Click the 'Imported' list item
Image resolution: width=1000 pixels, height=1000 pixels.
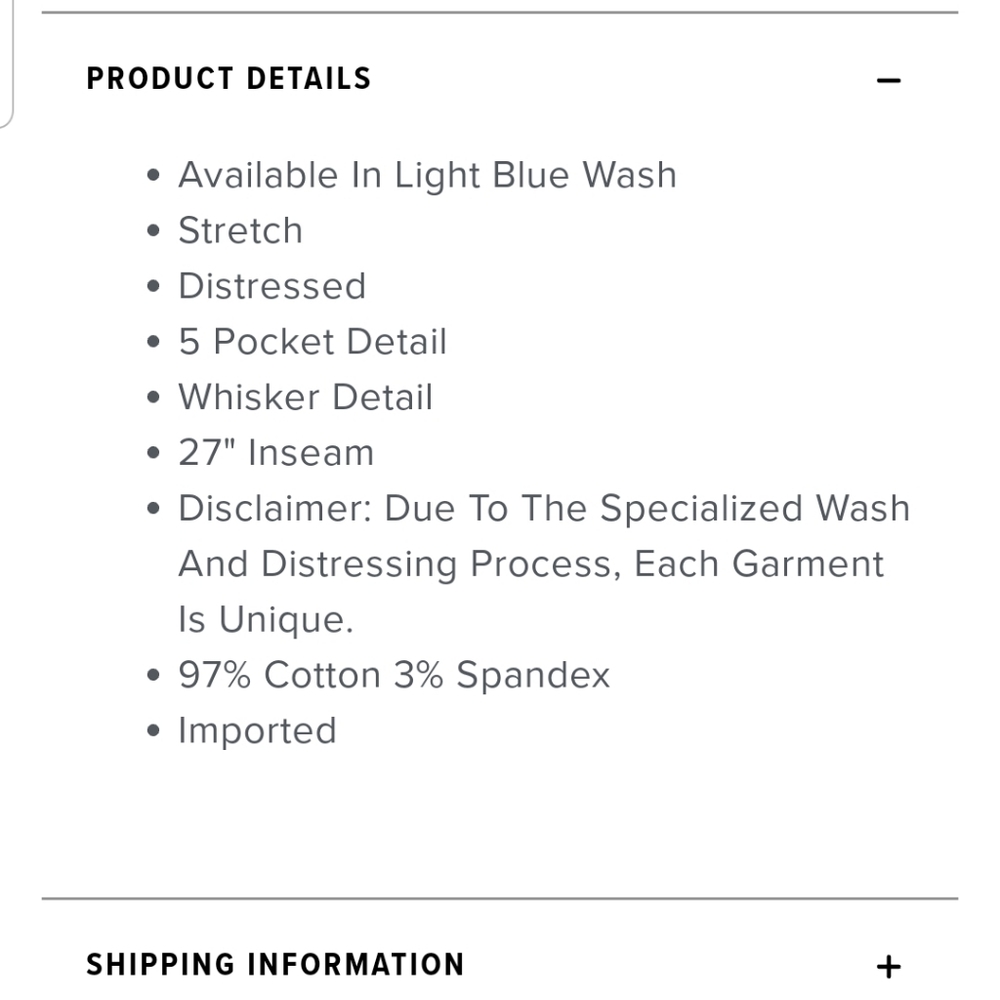point(257,731)
